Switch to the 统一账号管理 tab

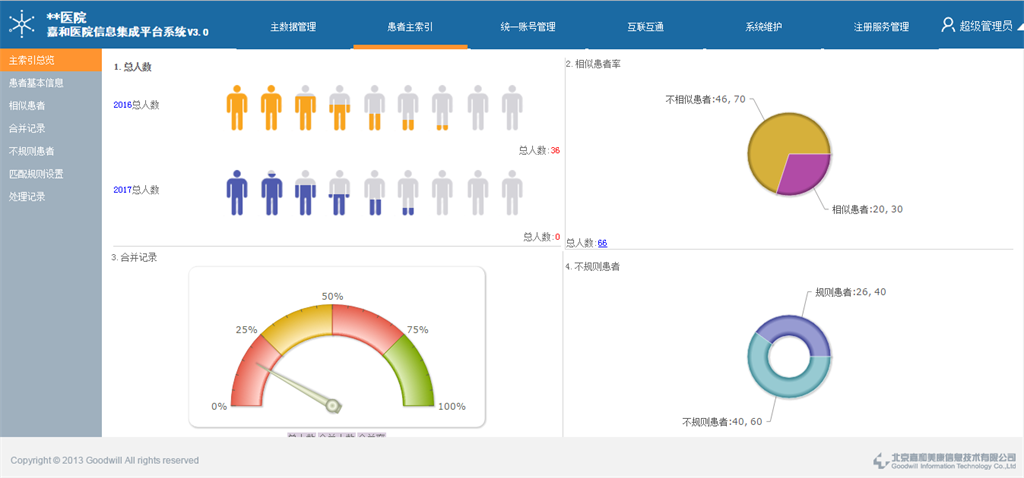[526, 27]
